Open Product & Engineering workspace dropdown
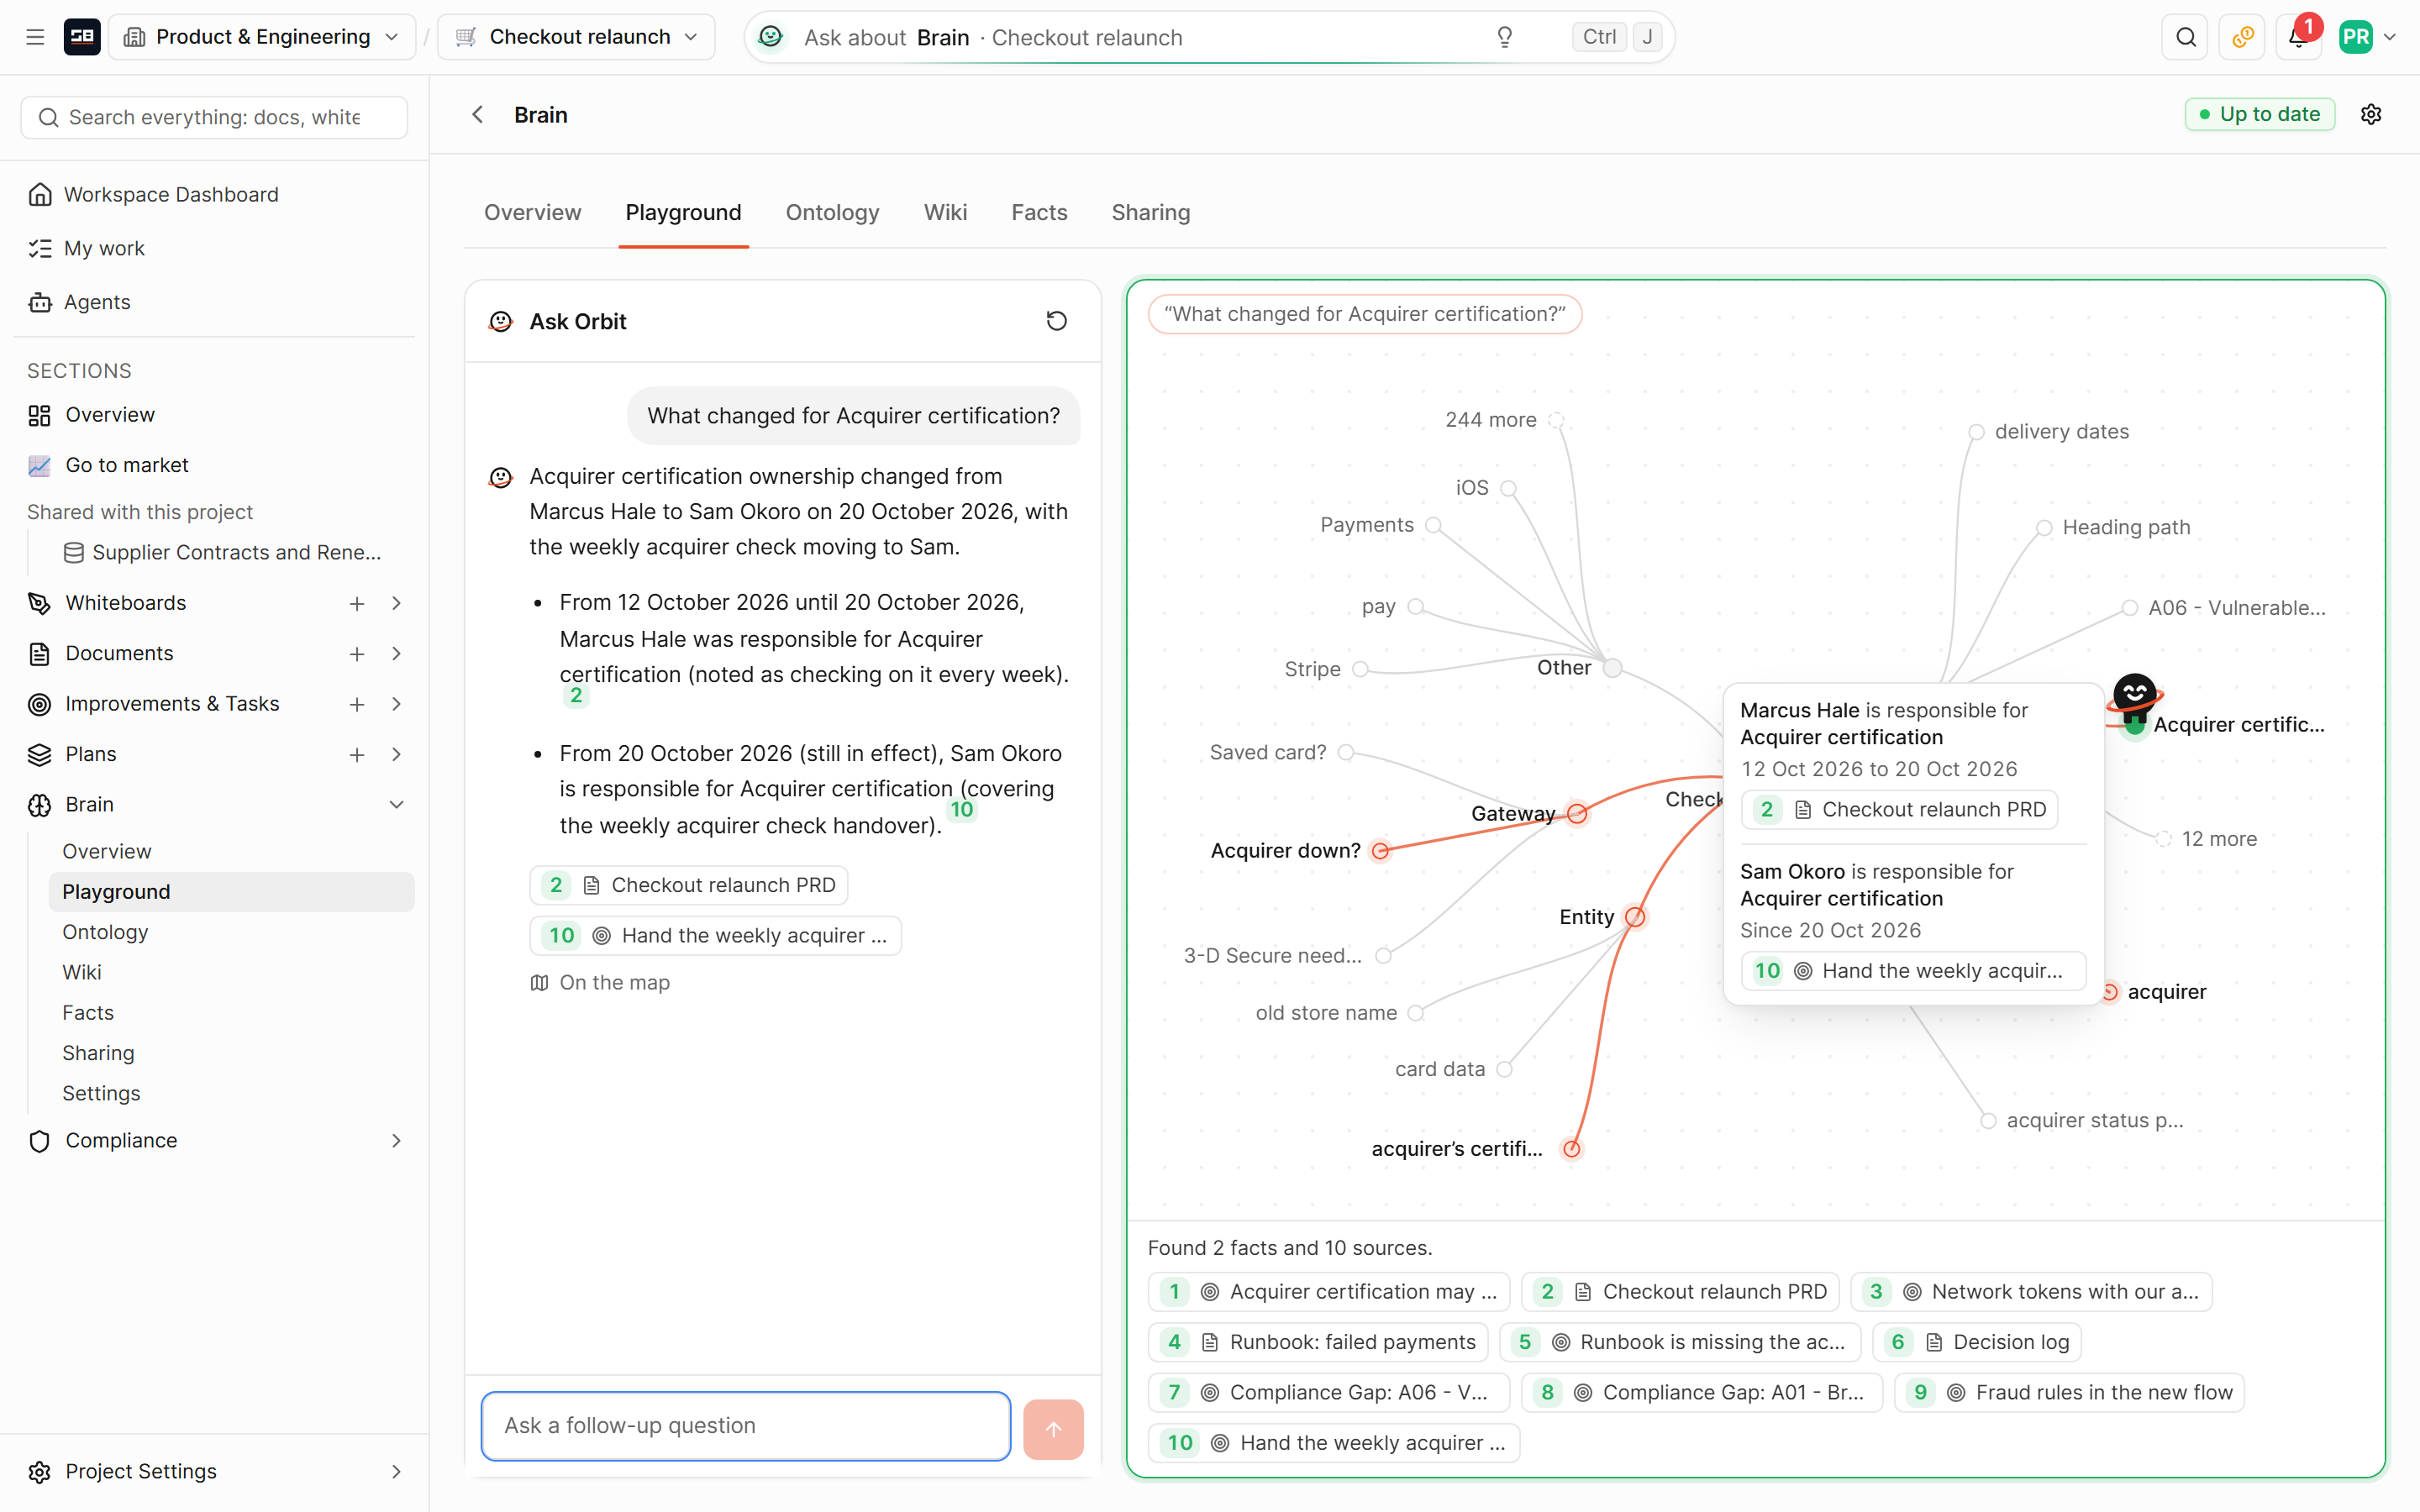This screenshot has width=2420, height=1512. click(x=262, y=37)
